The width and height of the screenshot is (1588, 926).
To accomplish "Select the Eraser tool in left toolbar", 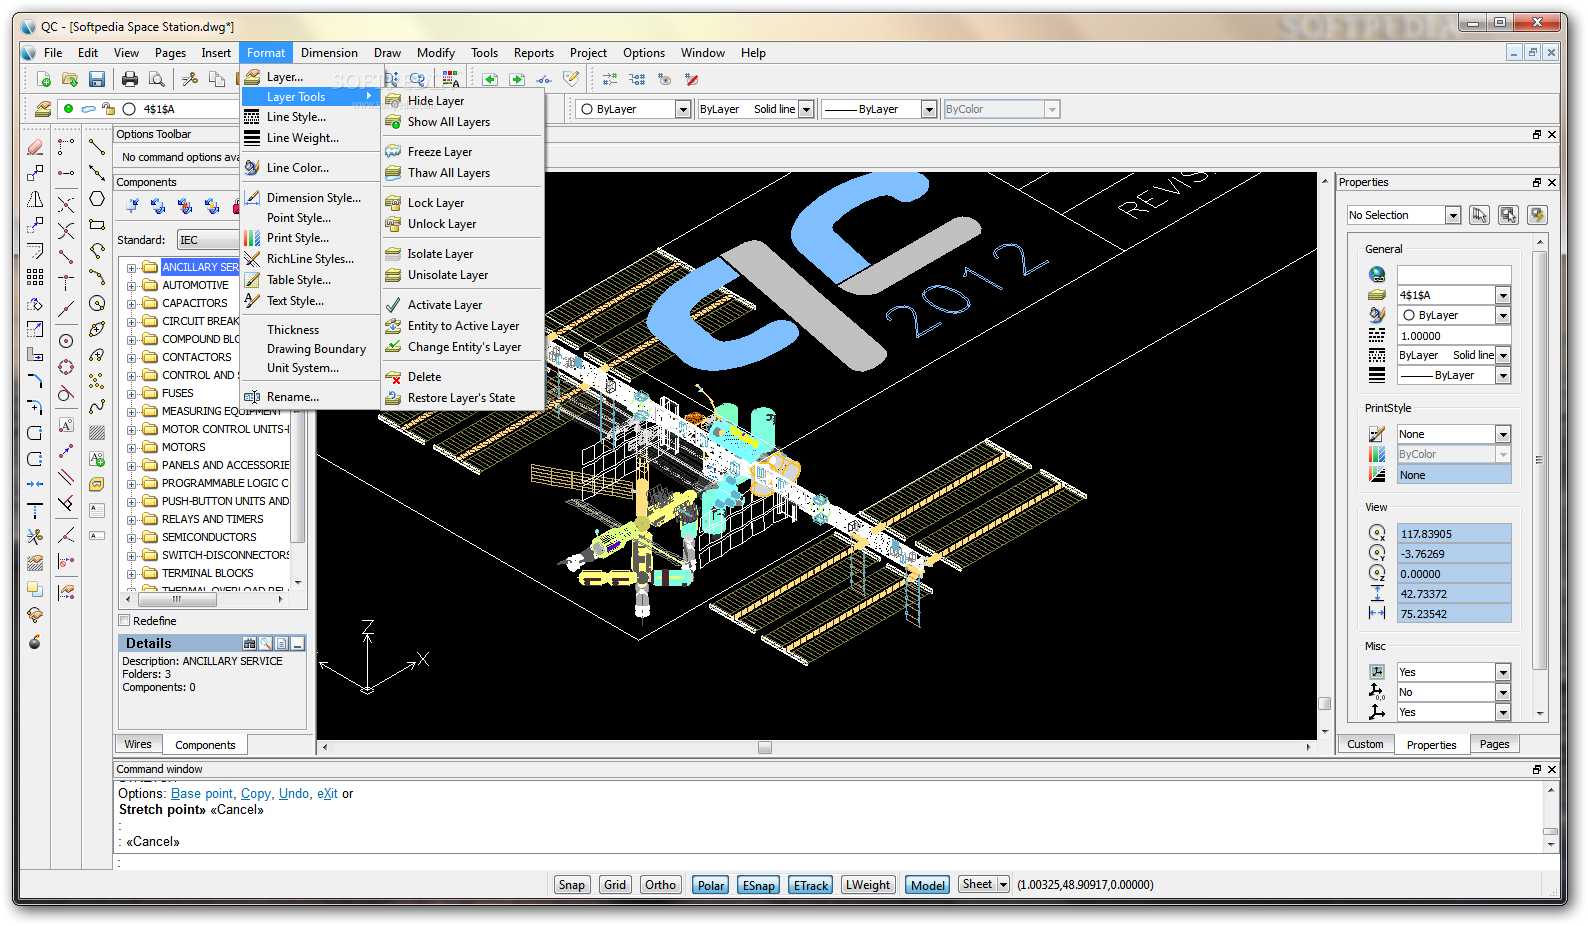I will click(35, 147).
